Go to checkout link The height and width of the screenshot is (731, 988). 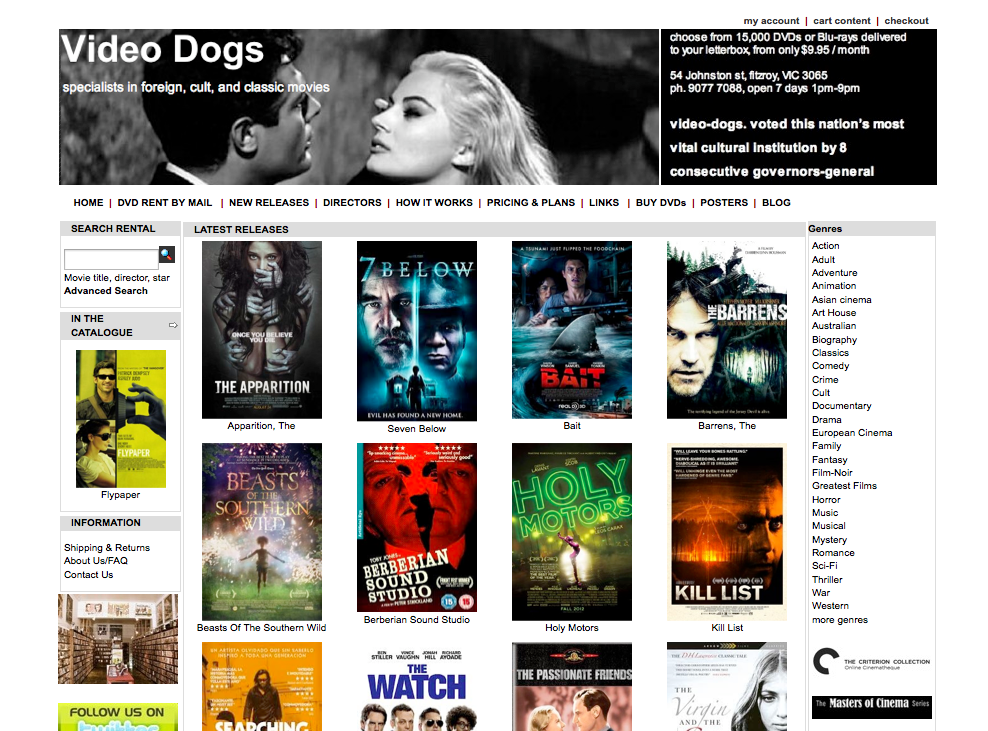pyautogui.click(x=906, y=21)
